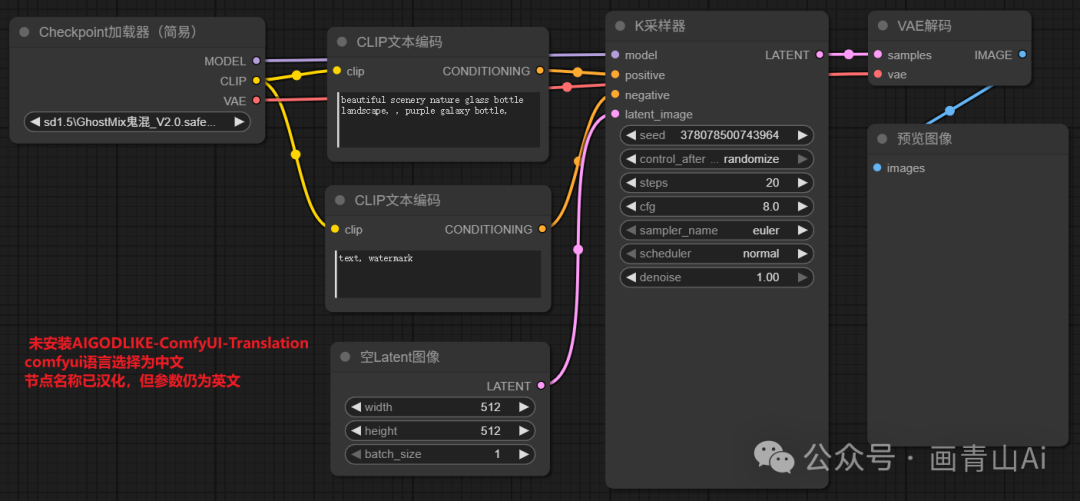Collapse the upper CLIP文本编码 node with its title dot

tap(342, 42)
